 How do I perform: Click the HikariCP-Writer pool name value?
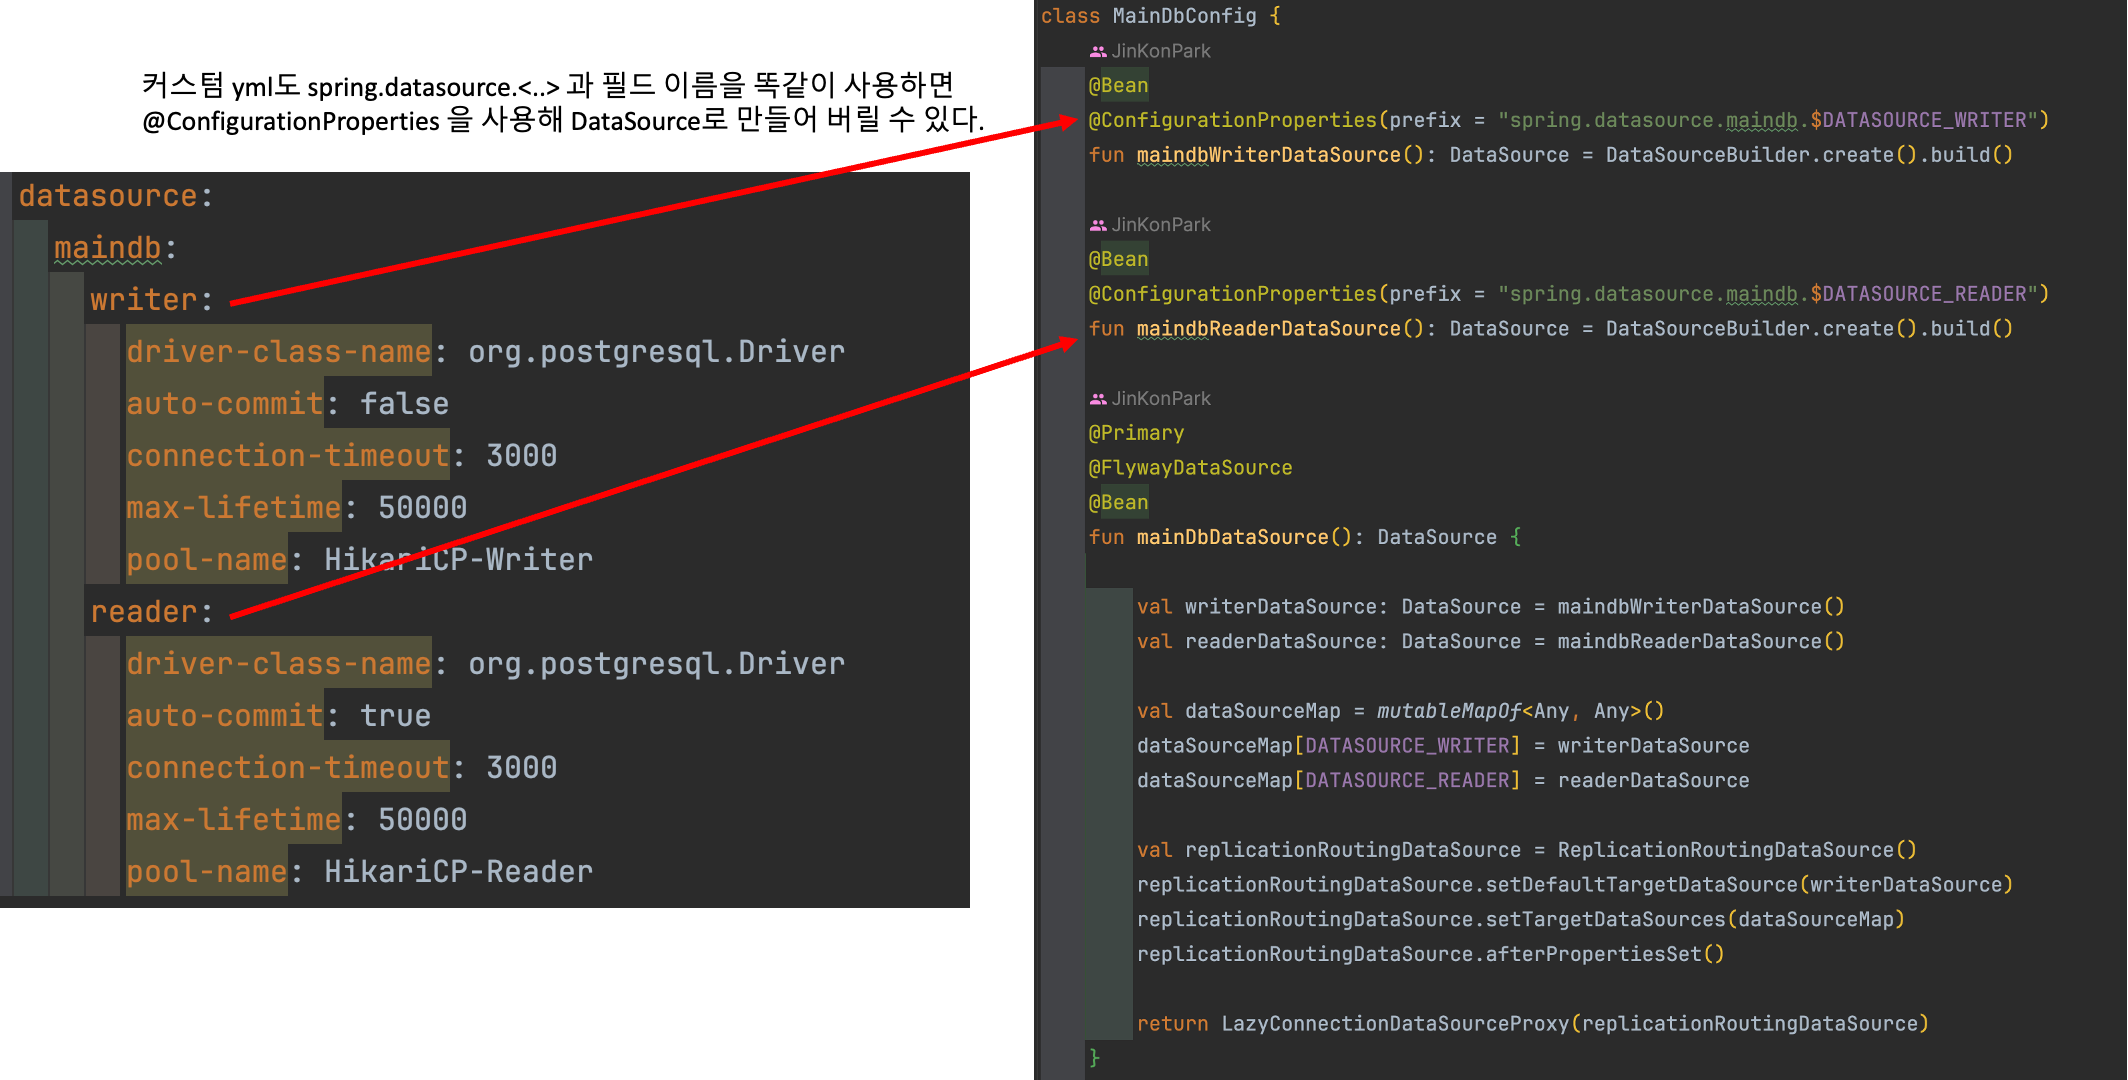[458, 560]
